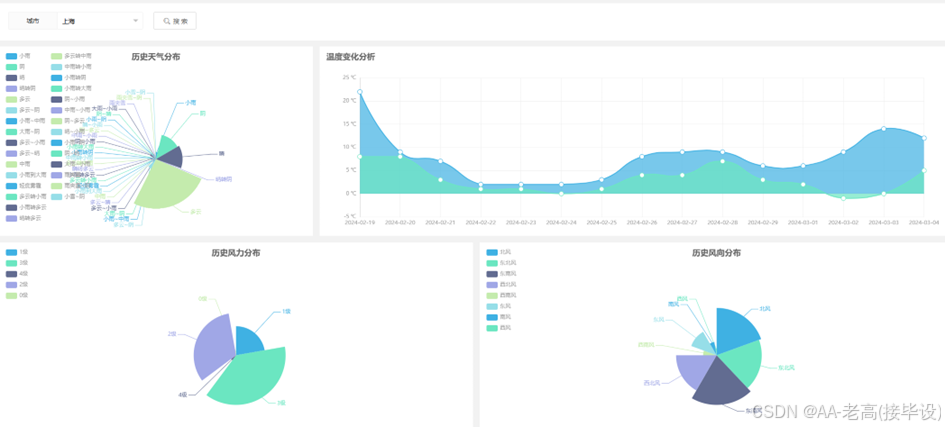Click the high-temperature point for 2024-03-03

coord(884,129)
